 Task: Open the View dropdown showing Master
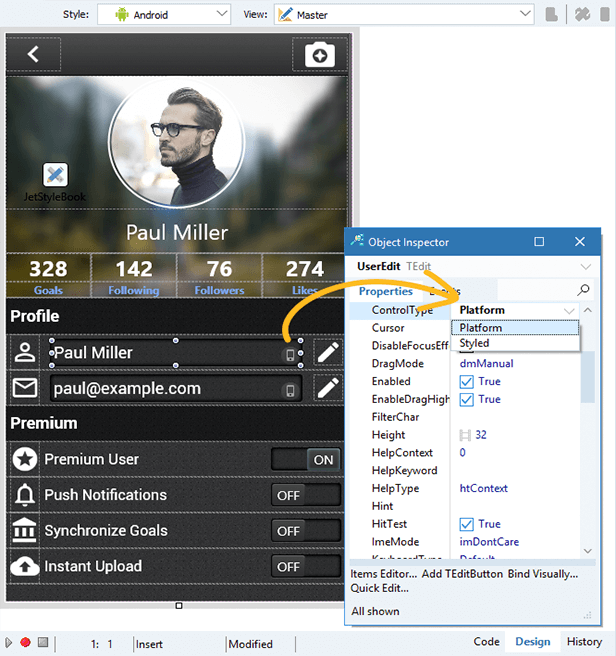pyautogui.click(x=403, y=15)
